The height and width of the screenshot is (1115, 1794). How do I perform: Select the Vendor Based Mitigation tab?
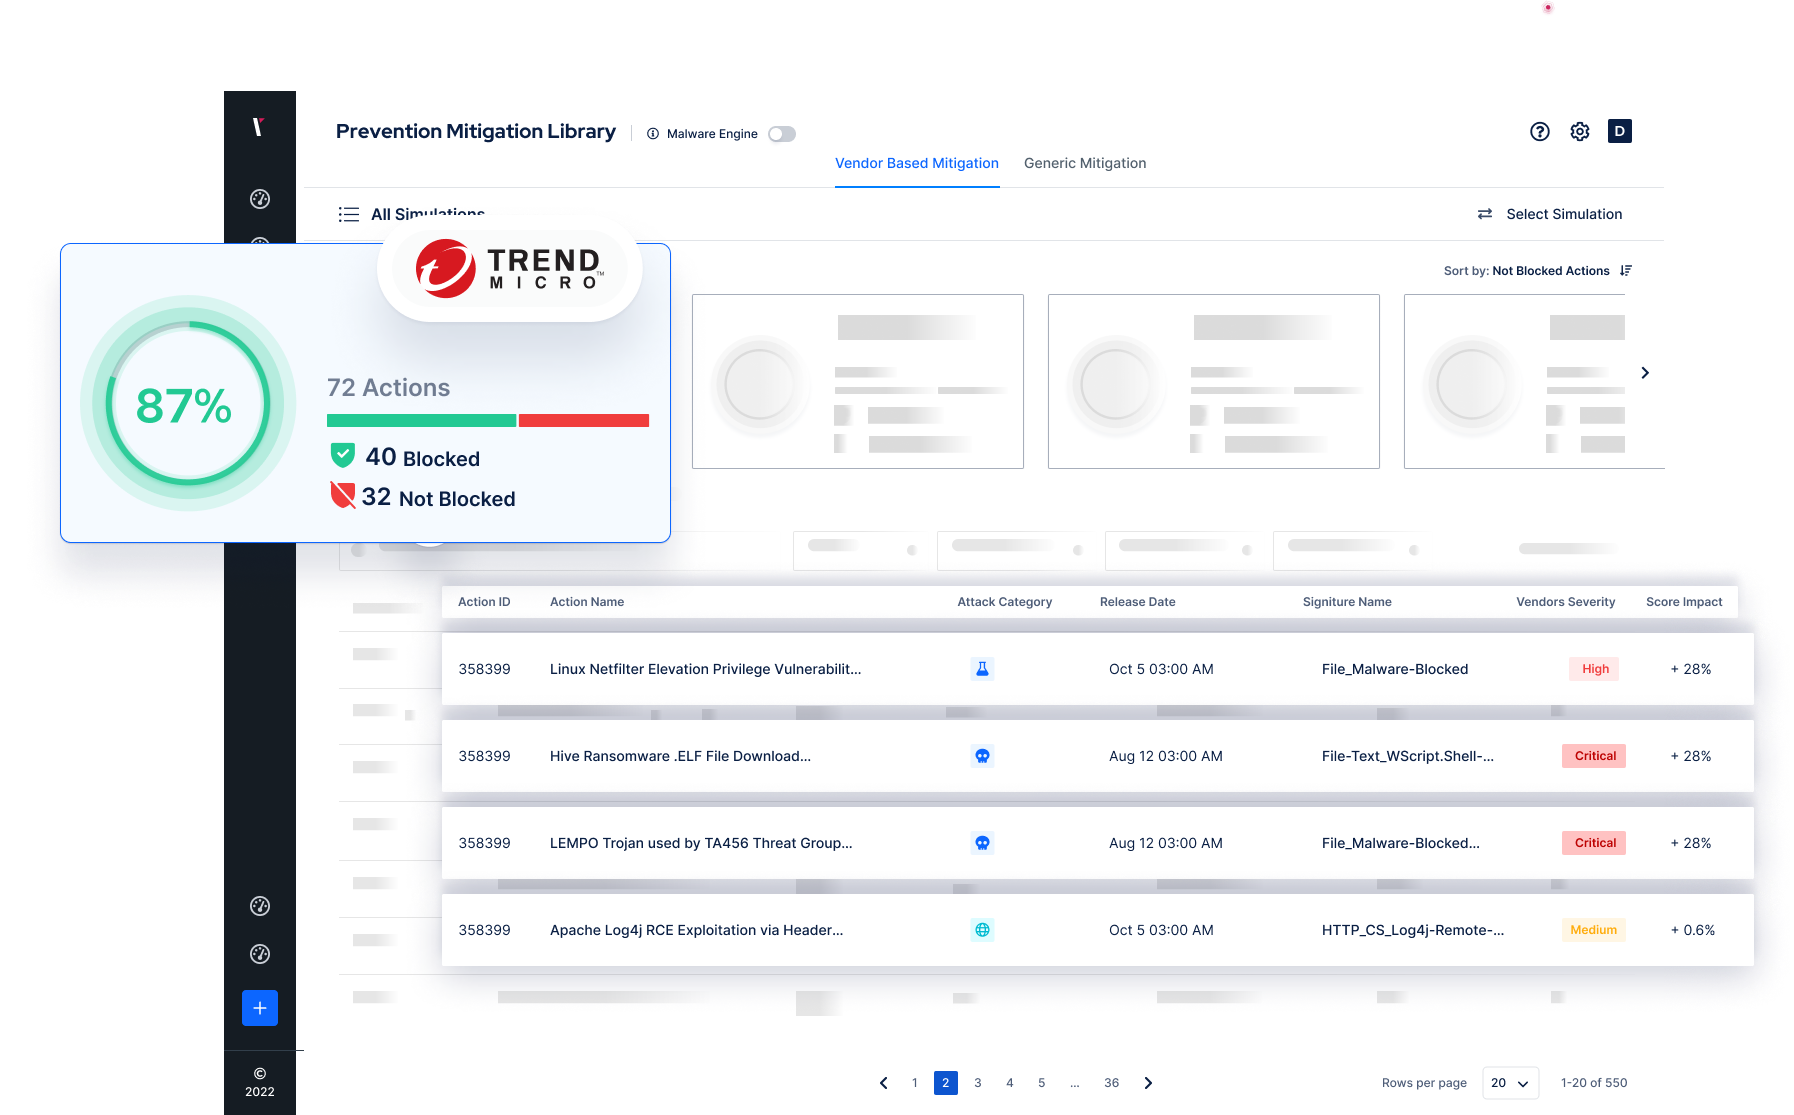click(x=916, y=163)
